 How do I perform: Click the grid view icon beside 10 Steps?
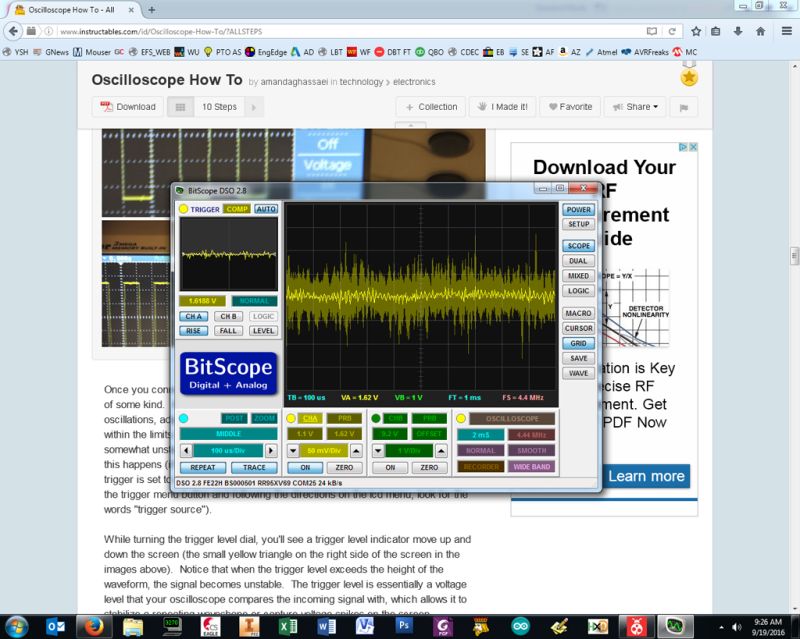pyautogui.click(x=180, y=107)
